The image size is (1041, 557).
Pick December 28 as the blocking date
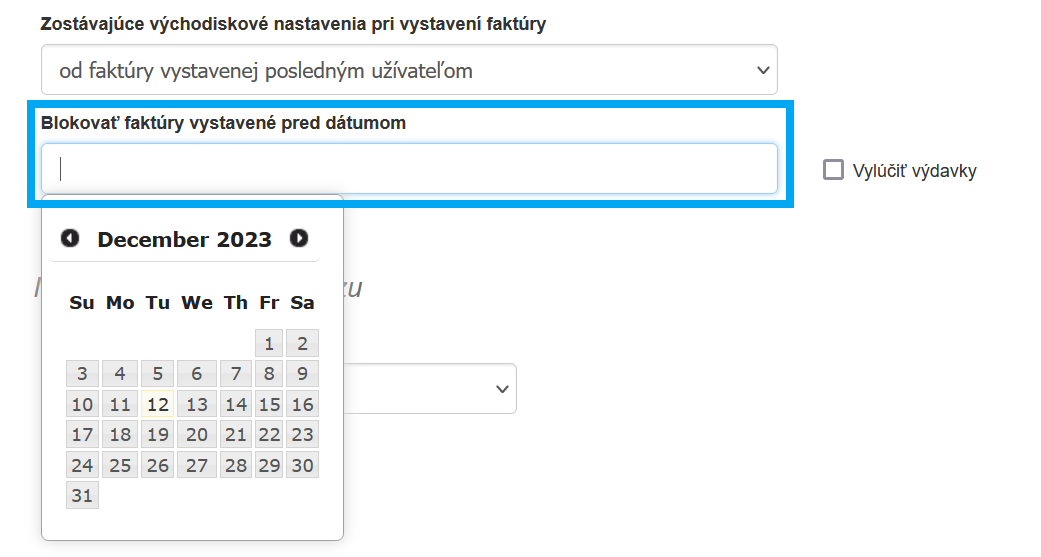(236, 465)
